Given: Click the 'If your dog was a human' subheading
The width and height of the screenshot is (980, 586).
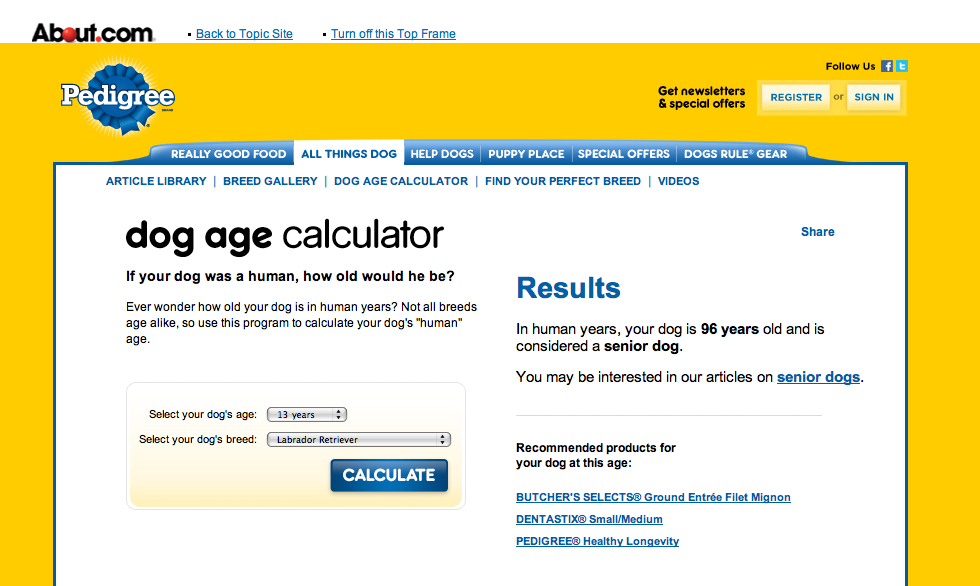Looking at the screenshot, I should [x=290, y=276].
